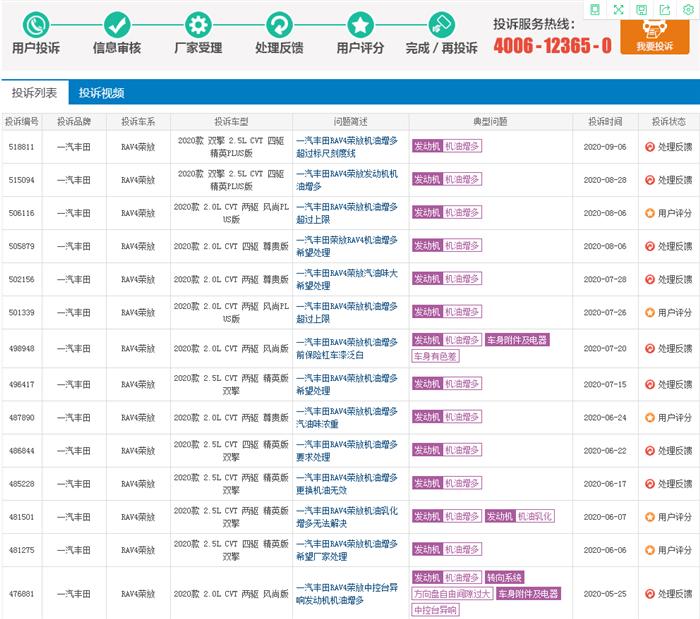The height and width of the screenshot is (619, 700).
Task: Open complaint 机油增多更换机油无效
Action: [347, 484]
